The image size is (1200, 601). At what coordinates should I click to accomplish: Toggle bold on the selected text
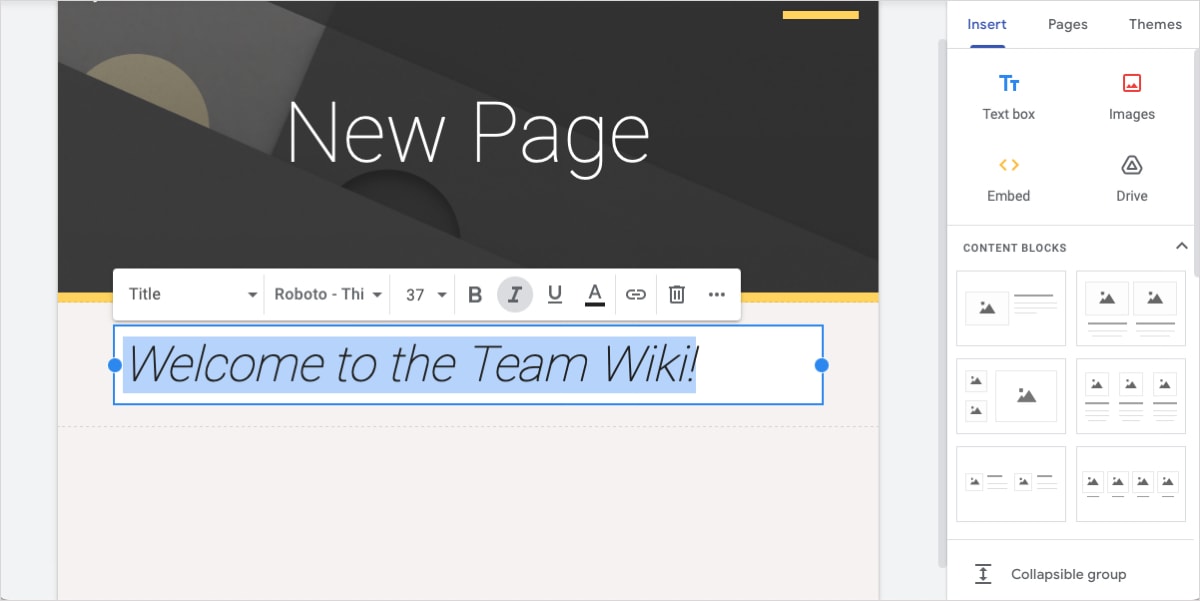click(475, 294)
